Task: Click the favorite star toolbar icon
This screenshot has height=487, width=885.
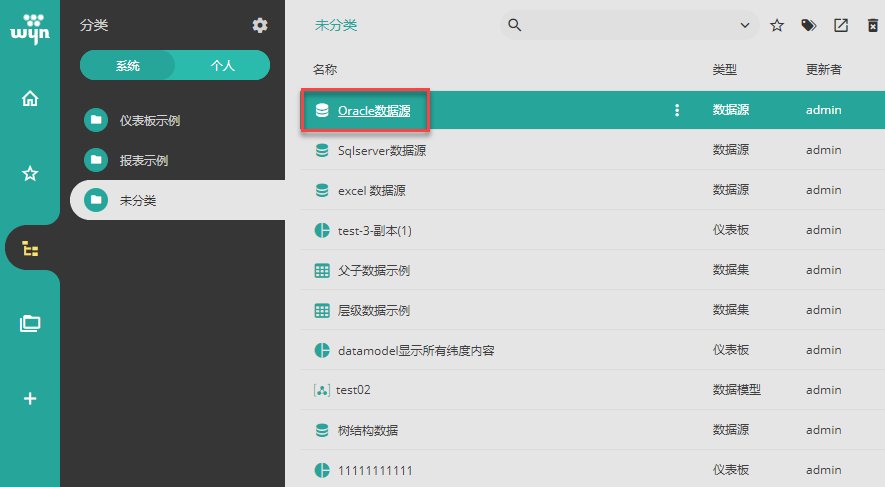Action: pyautogui.click(x=777, y=25)
